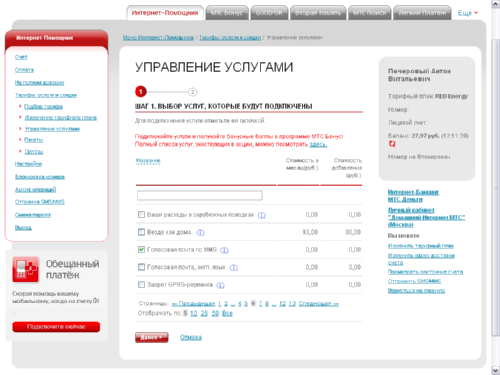The width and height of the screenshot is (500, 375).
Task: Click Подключите сейчас button
Action: (56, 327)
